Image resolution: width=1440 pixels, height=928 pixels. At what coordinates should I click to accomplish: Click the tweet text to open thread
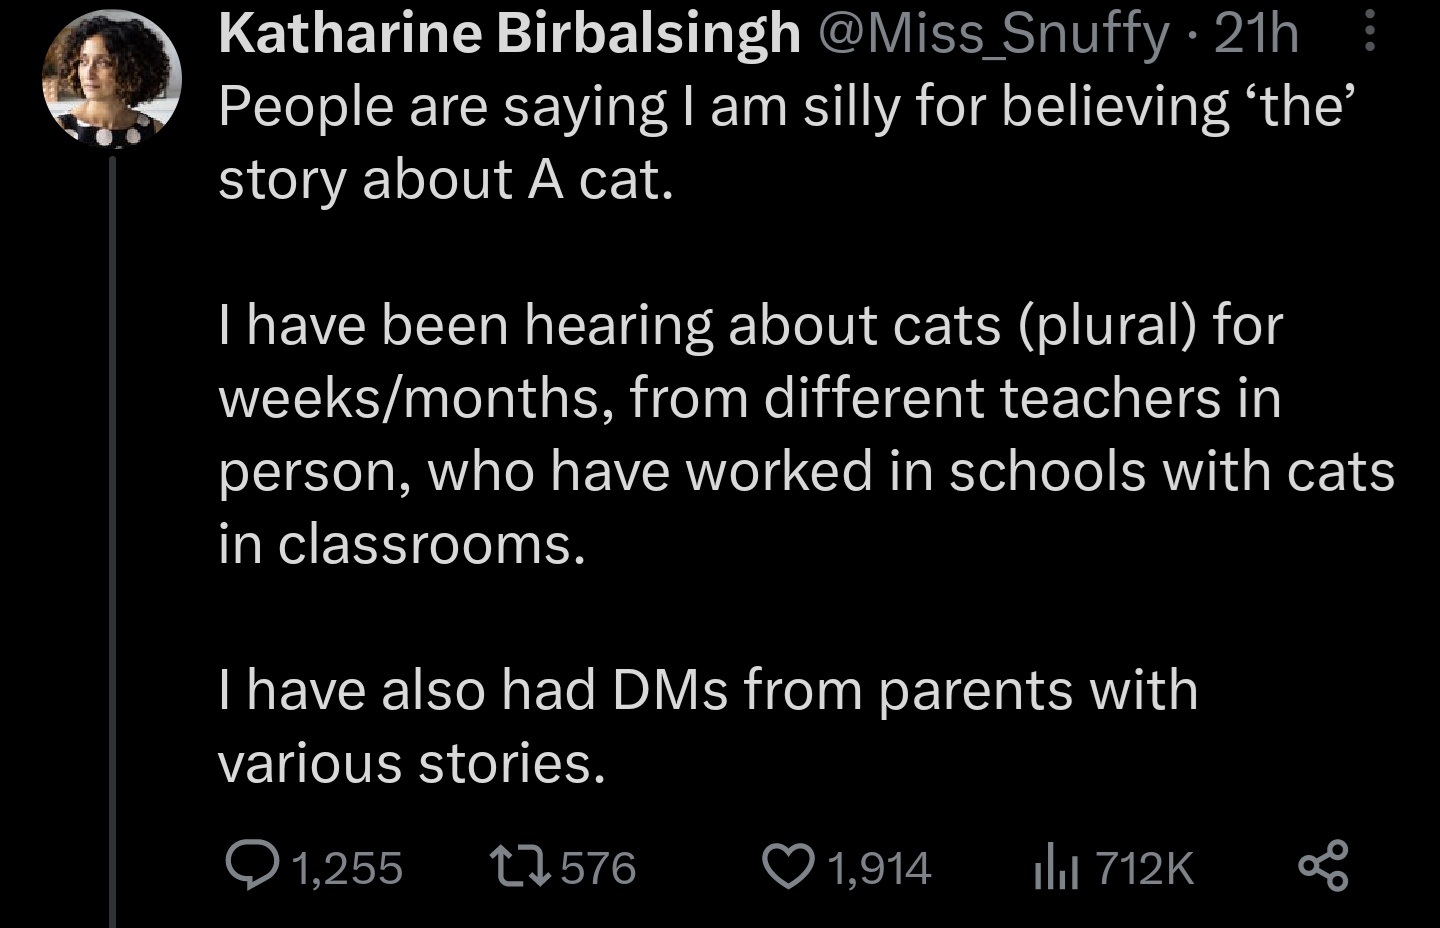click(x=700, y=400)
